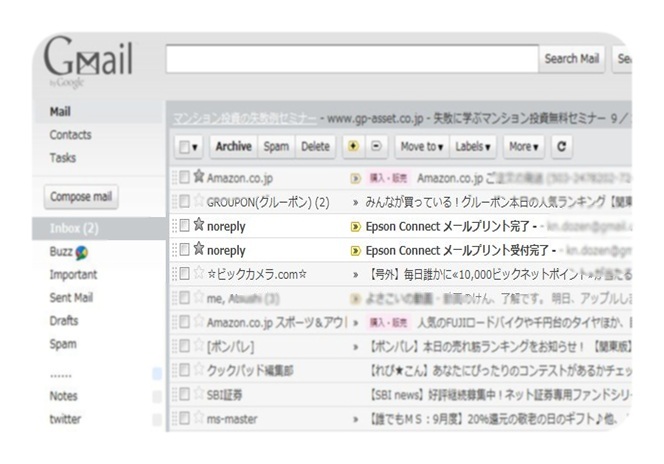Check the クックパッド編集部 email
664x464 pixels.
184,370
